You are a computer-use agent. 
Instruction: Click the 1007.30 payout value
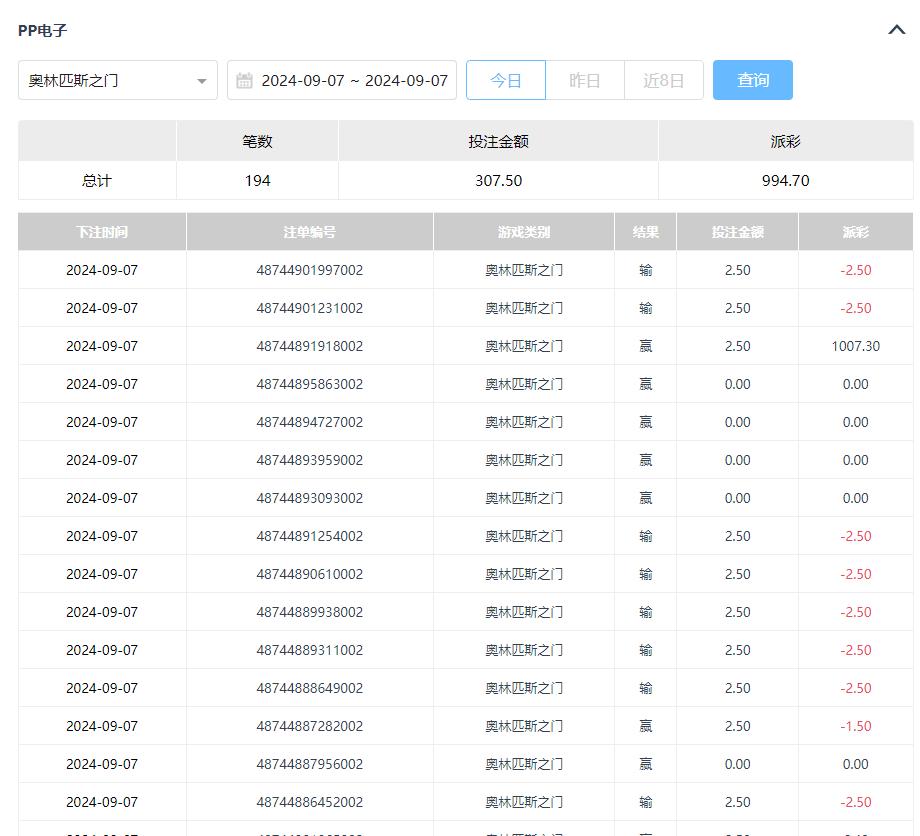click(855, 346)
